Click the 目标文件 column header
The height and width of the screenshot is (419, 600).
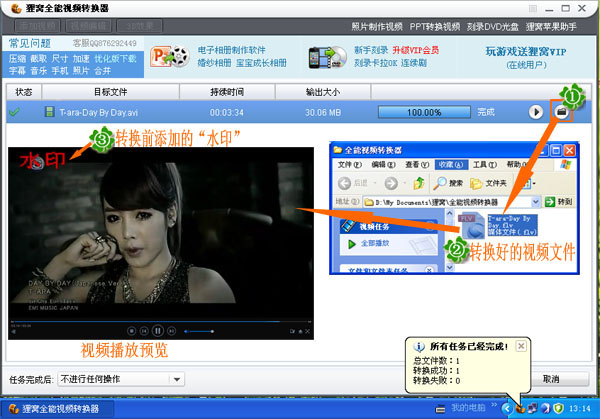111,92
